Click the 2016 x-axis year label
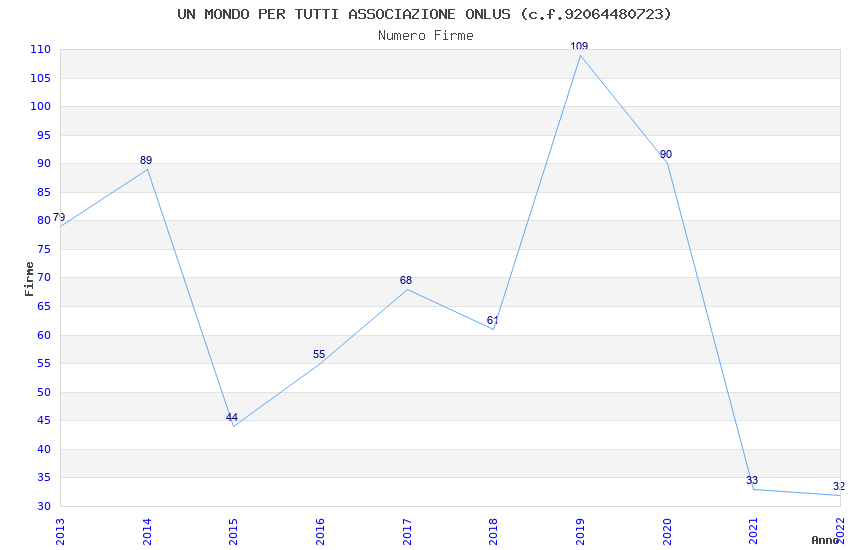850x550 pixels. 320,531
